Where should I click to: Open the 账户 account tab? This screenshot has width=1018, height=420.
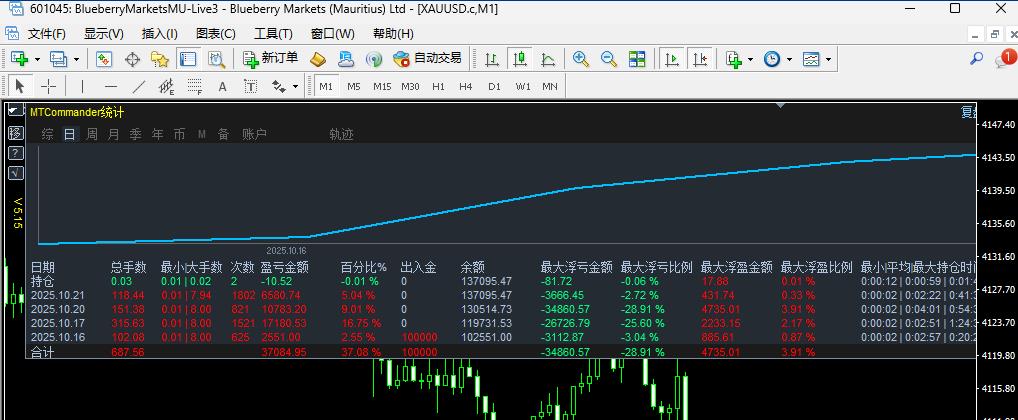(254, 134)
